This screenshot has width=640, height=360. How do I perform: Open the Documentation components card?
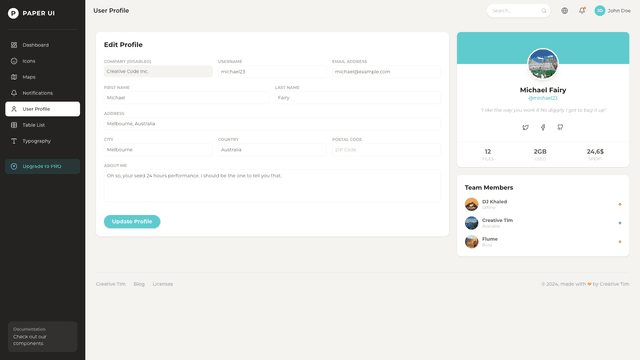pyautogui.click(x=42, y=336)
